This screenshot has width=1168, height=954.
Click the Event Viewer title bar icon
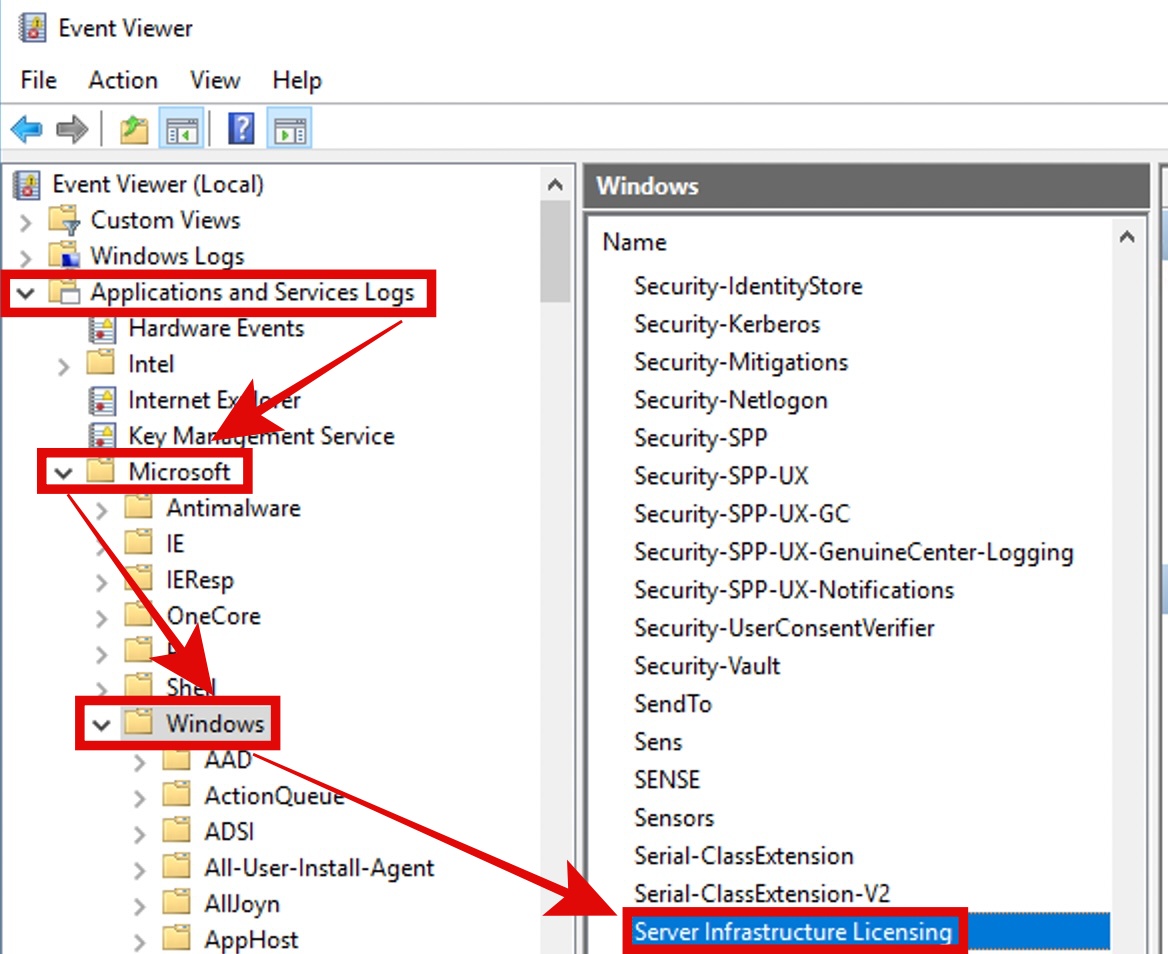32,28
